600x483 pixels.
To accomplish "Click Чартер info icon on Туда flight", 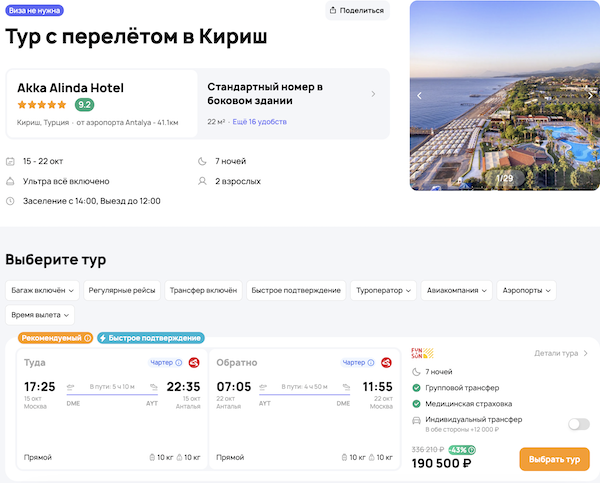I will click(x=179, y=363).
